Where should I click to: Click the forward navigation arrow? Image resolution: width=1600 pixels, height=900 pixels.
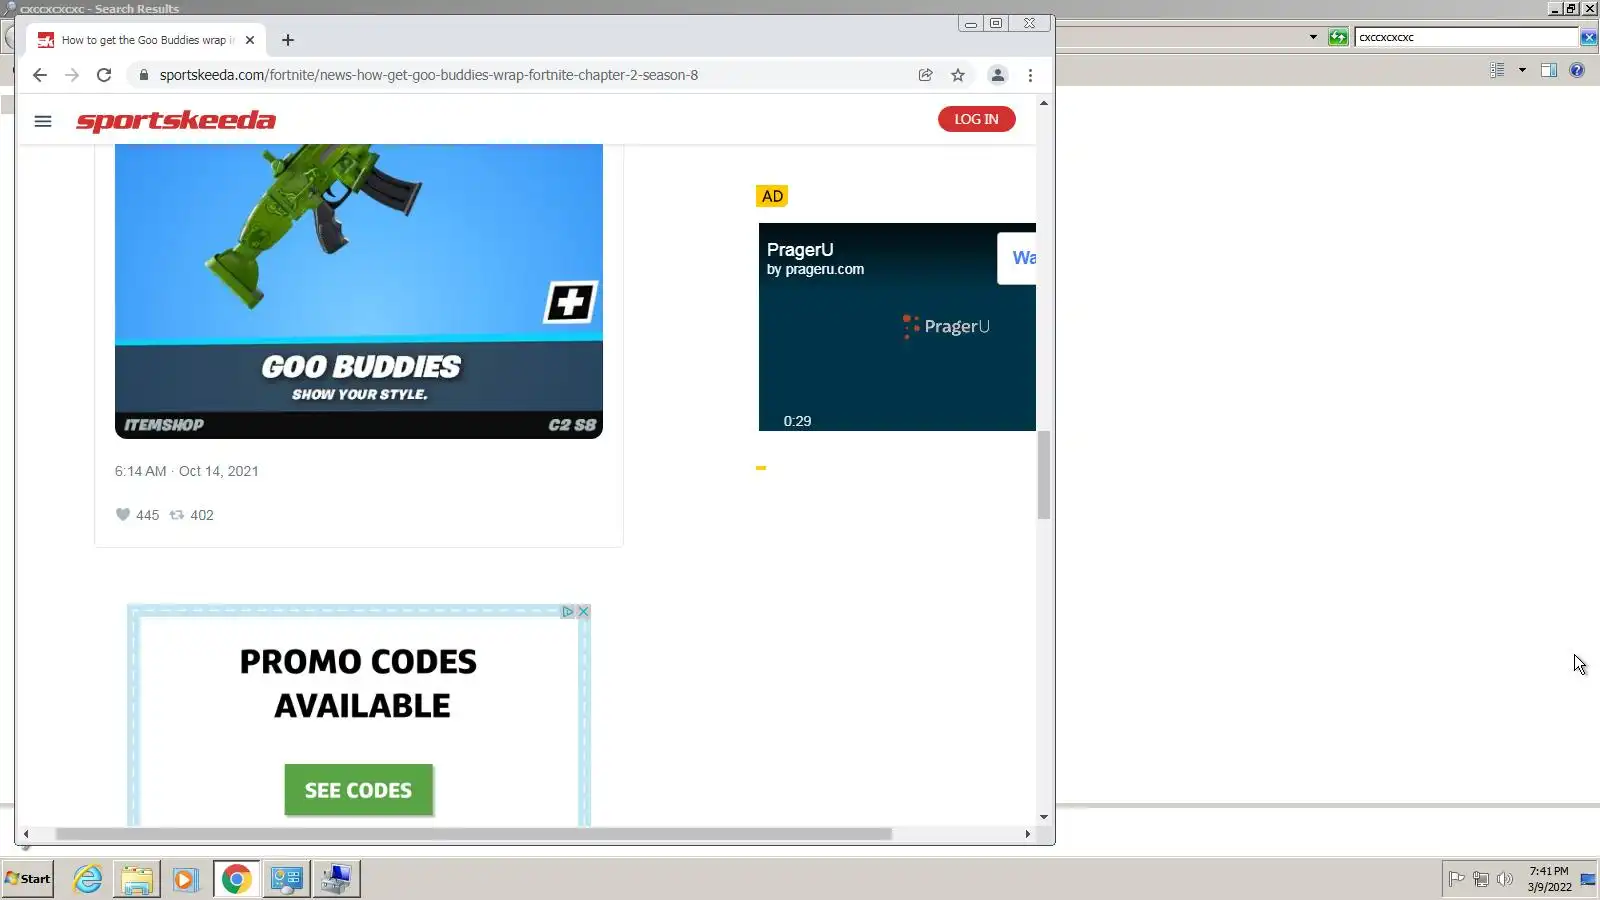coord(71,75)
